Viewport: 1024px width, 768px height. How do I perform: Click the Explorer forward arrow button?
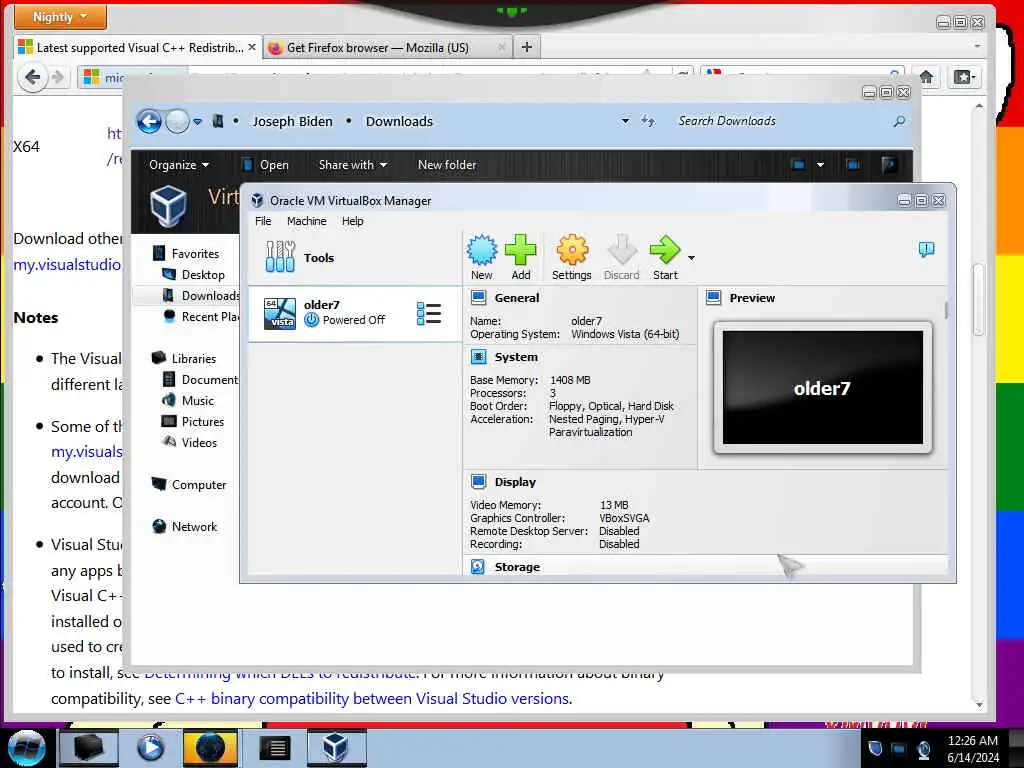[x=177, y=121]
